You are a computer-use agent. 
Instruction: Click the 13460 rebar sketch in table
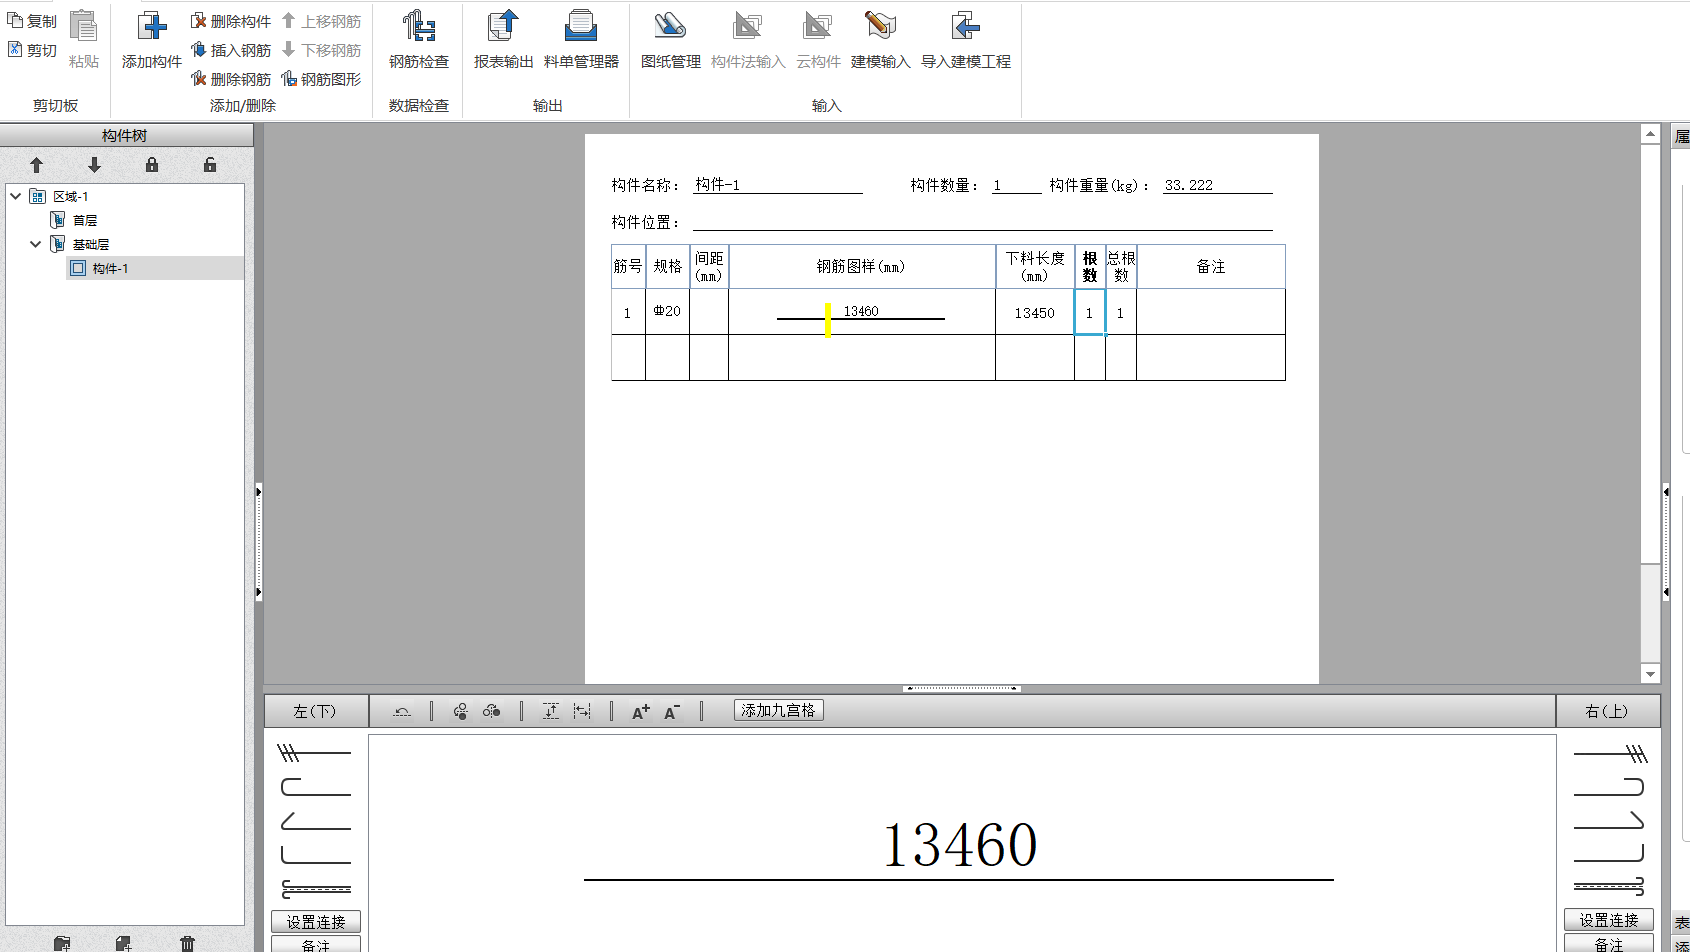pyautogui.click(x=861, y=312)
